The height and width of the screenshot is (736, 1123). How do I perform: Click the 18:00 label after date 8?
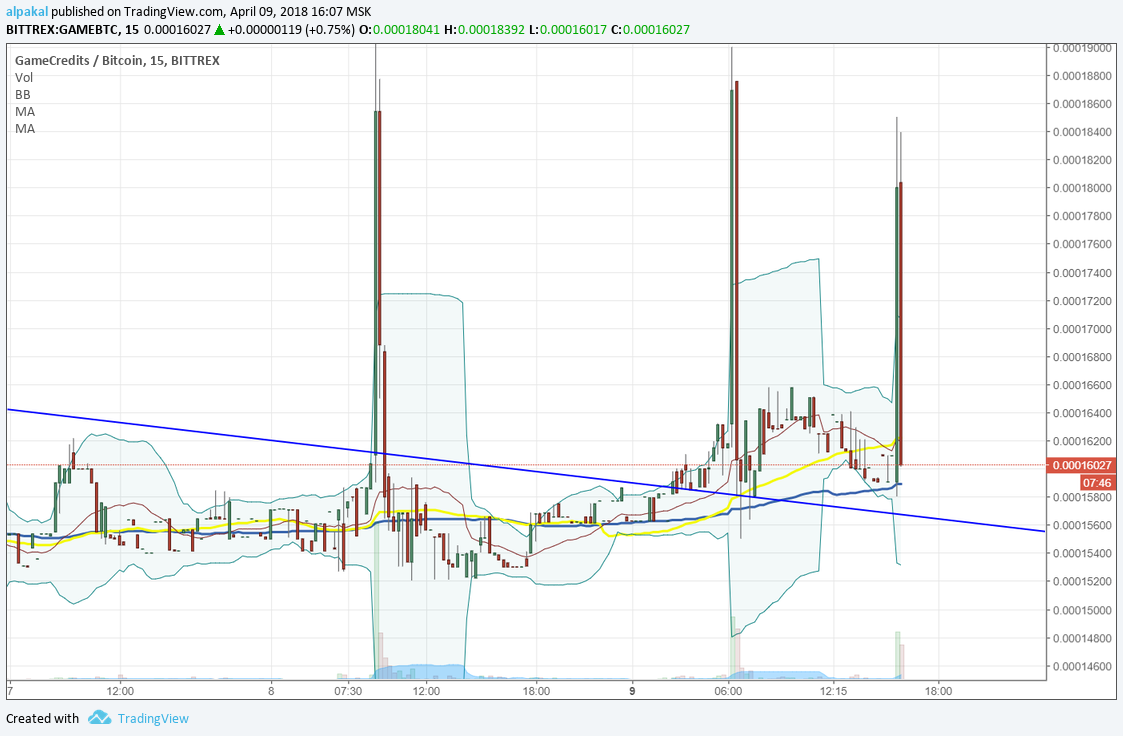536,691
